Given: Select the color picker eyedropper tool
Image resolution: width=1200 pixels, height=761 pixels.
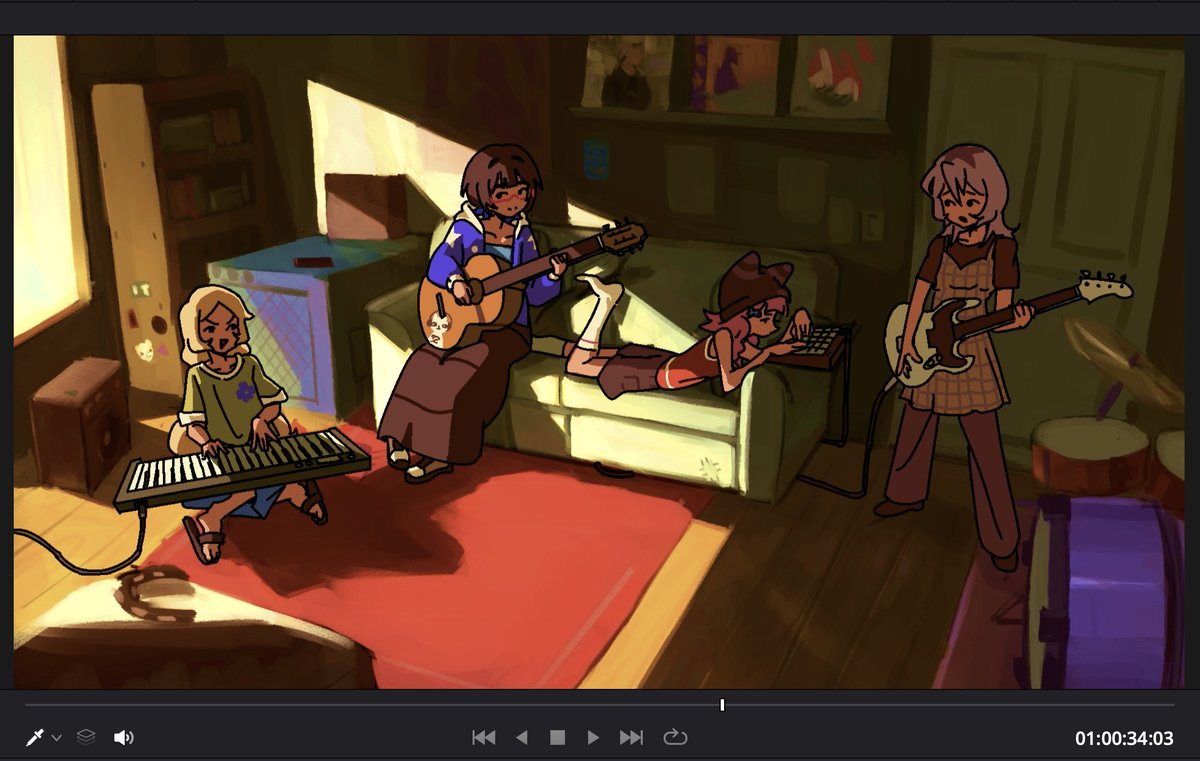Looking at the screenshot, I should click(35, 738).
